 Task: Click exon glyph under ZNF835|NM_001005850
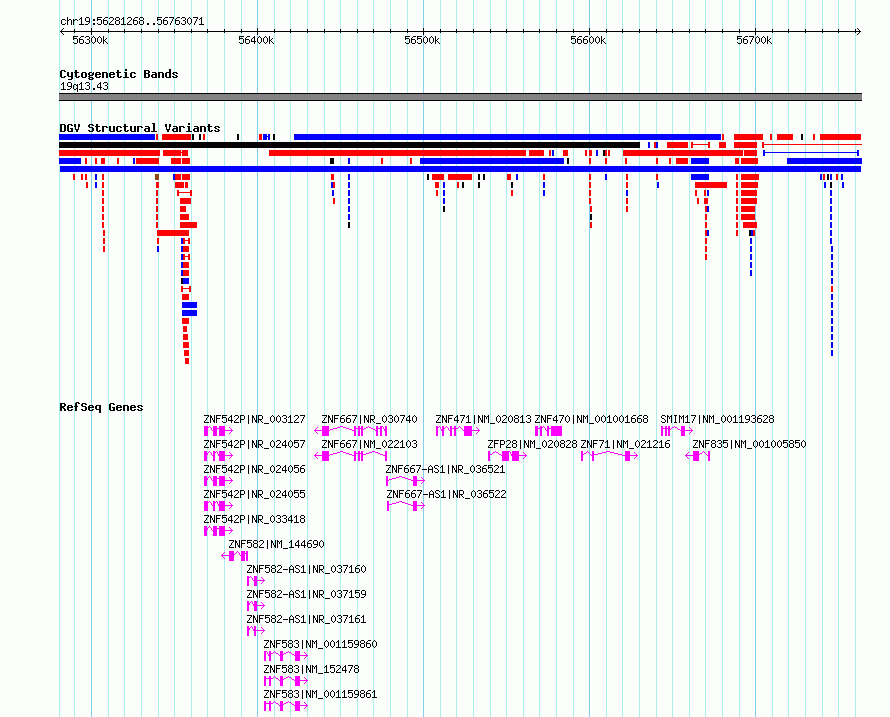click(x=698, y=456)
